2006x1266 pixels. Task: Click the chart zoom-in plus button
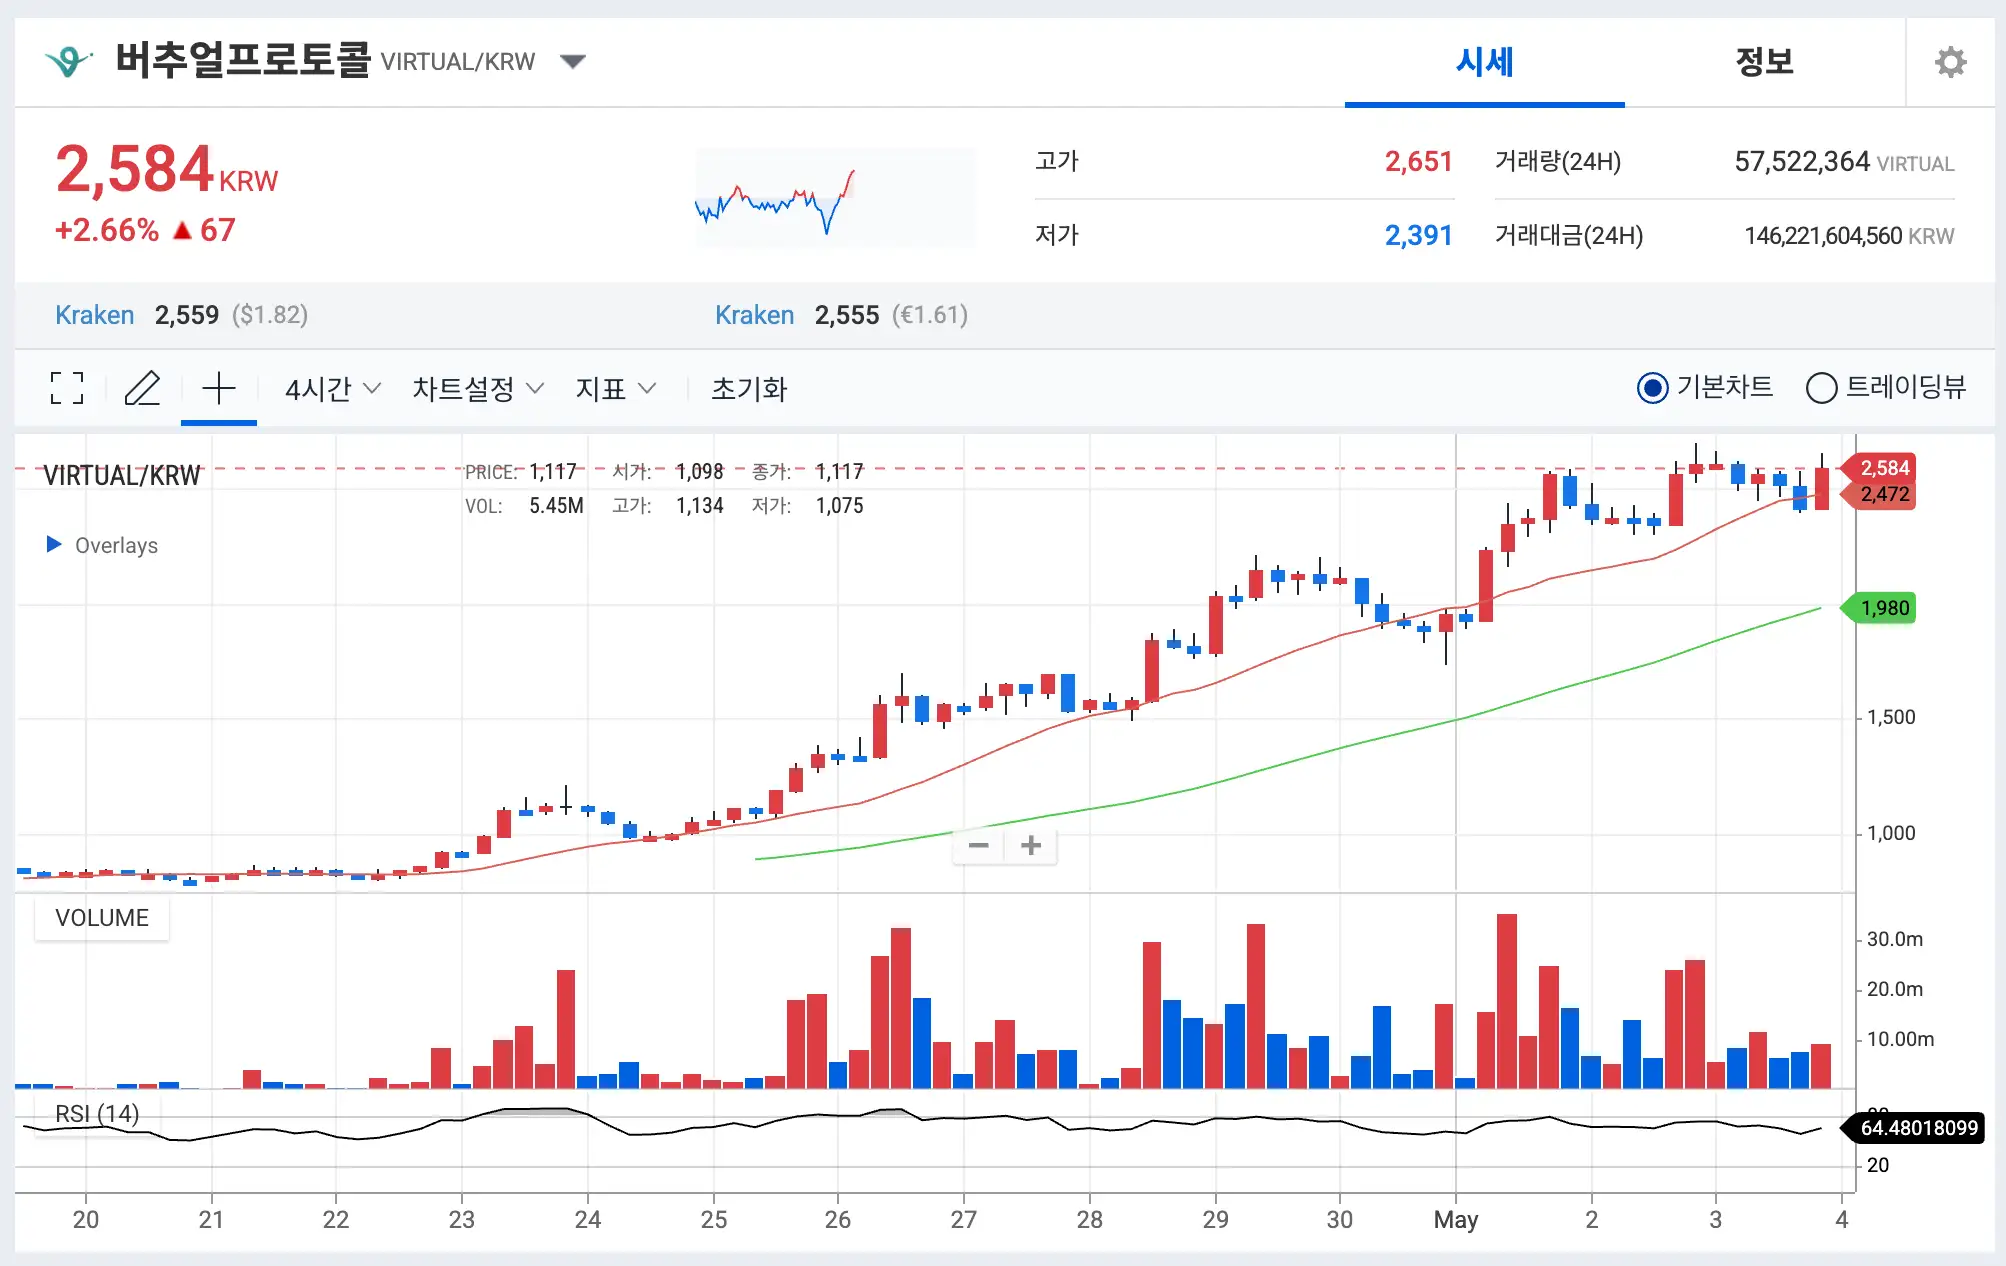pyautogui.click(x=1031, y=846)
